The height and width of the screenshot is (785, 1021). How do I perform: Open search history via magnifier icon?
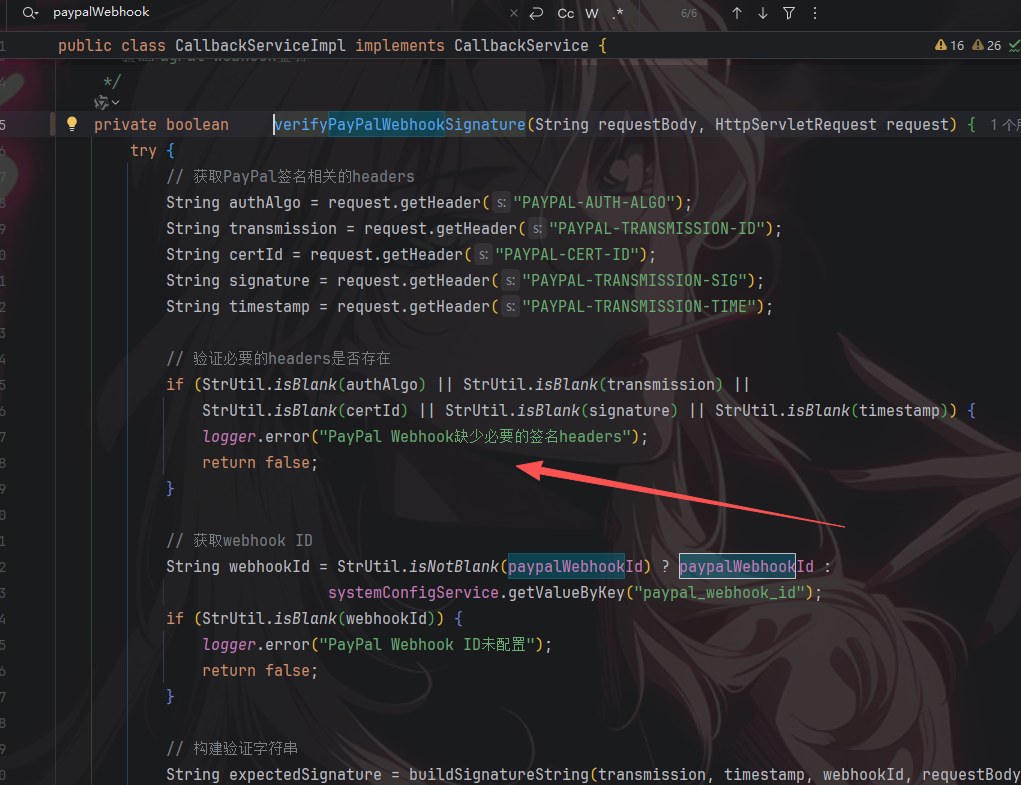[x=30, y=13]
